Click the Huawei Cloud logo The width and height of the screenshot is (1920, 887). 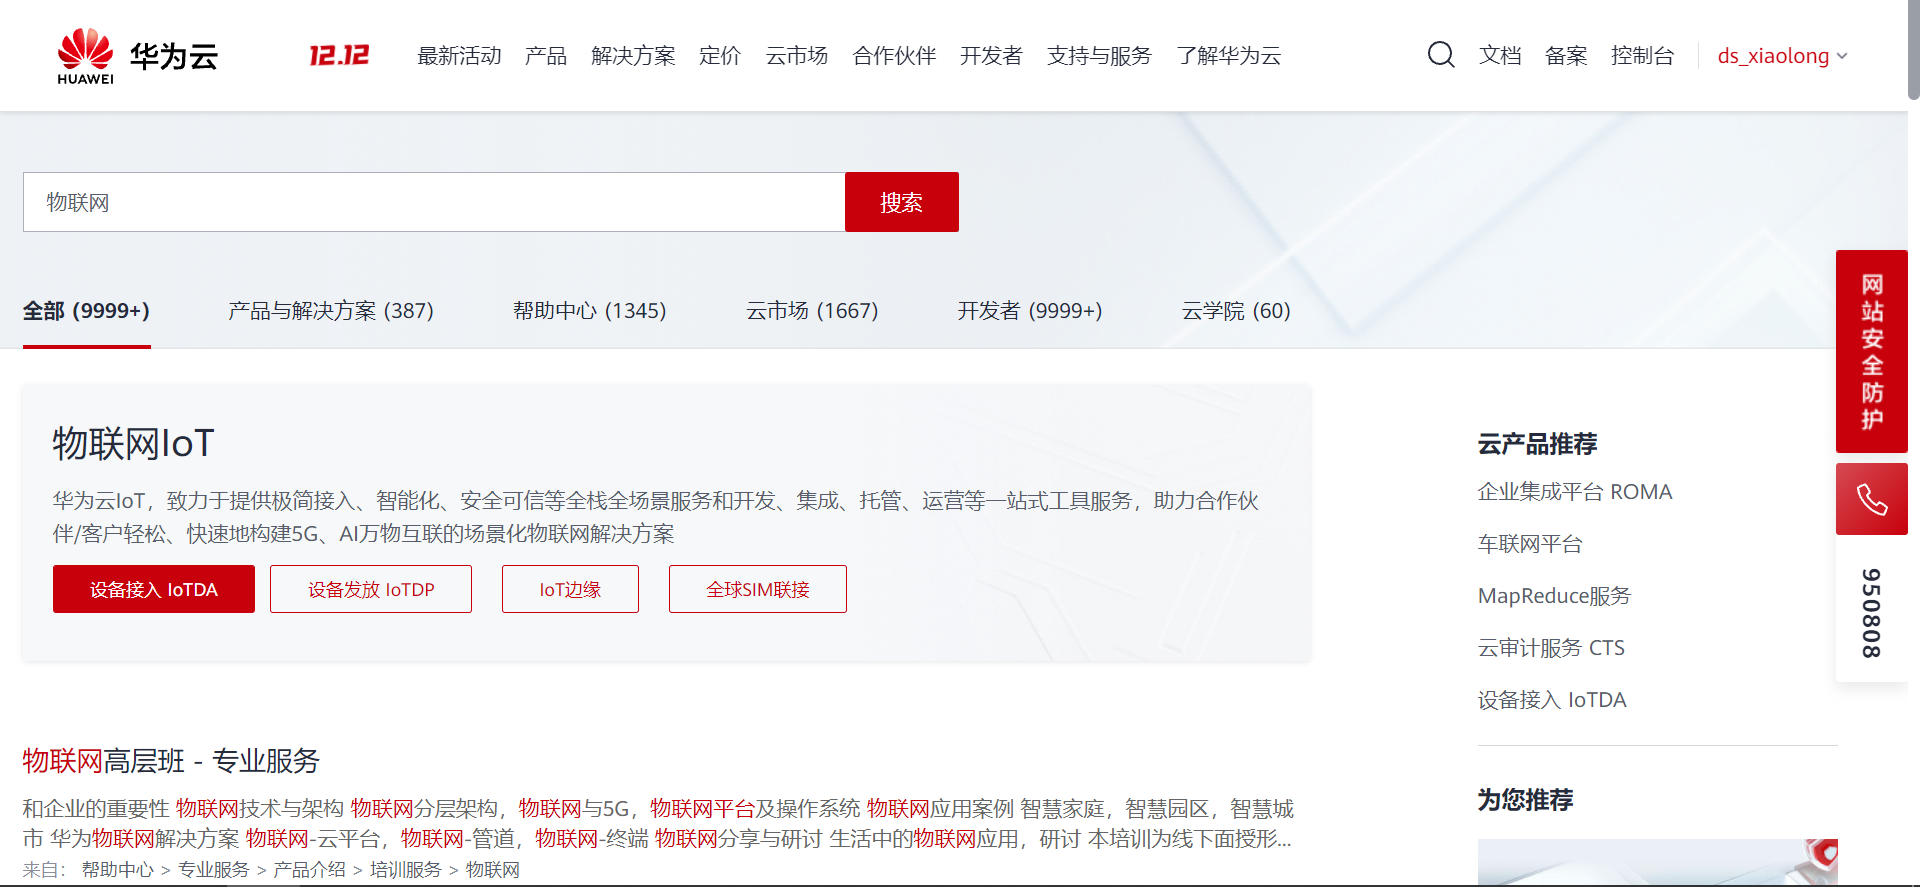pyautogui.click(x=137, y=56)
